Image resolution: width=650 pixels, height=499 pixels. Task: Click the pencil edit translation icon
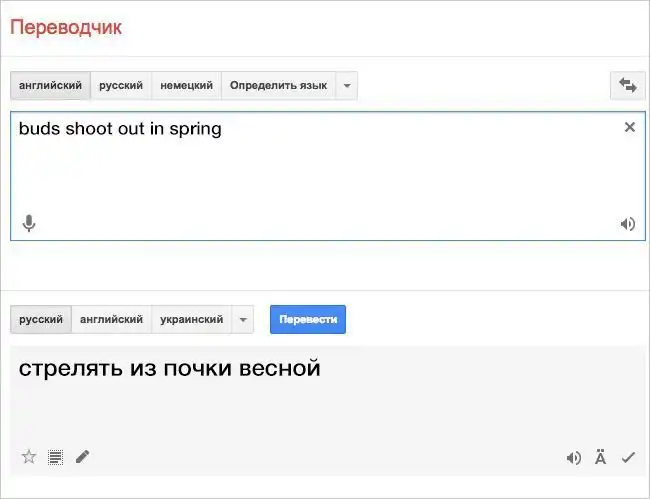tap(82, 457)
